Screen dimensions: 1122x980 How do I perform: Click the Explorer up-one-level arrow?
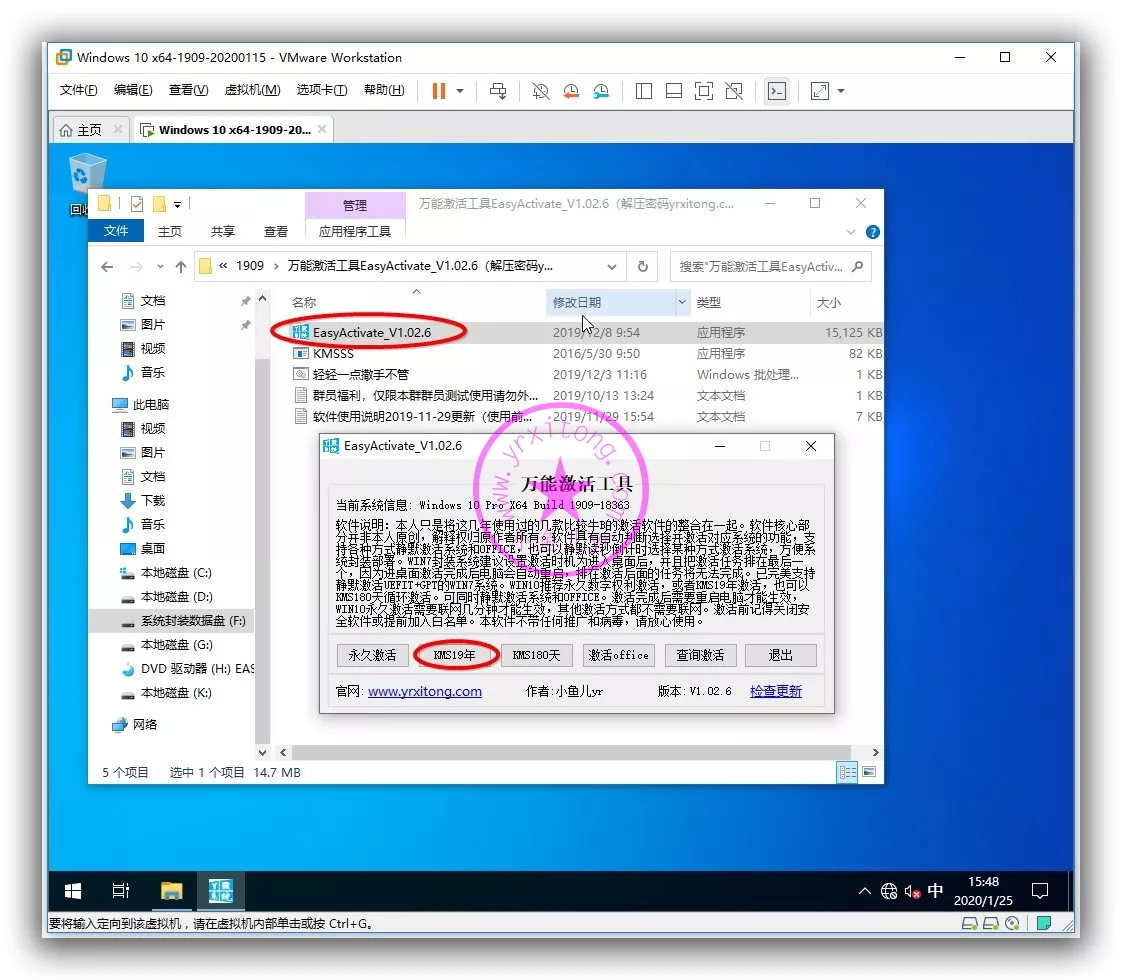pyautogui.click(x=181, y=267)
